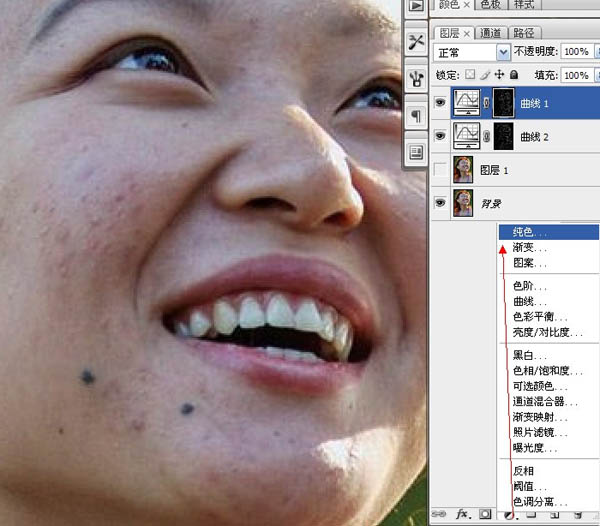Hide the 曲线 2 layer with eye icon

coord(440,135)
